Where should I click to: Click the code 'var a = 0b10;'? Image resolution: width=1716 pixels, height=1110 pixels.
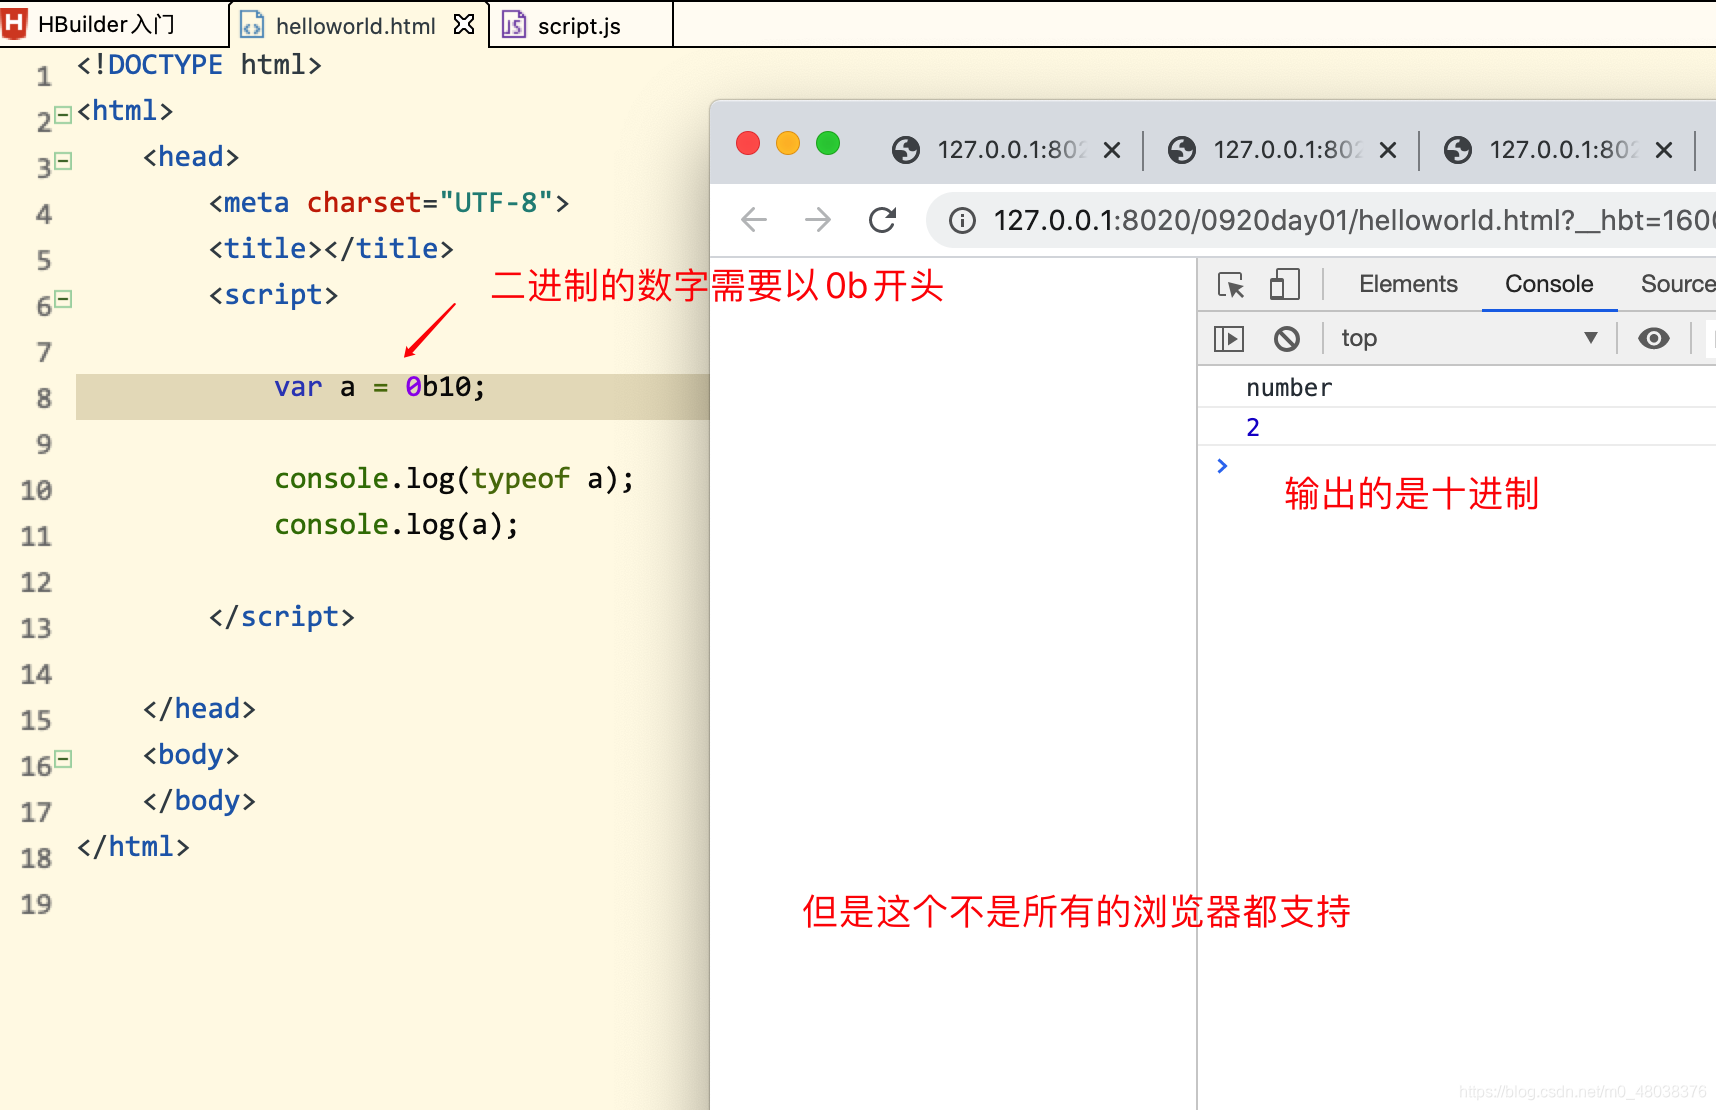click(x=380, y=387)
